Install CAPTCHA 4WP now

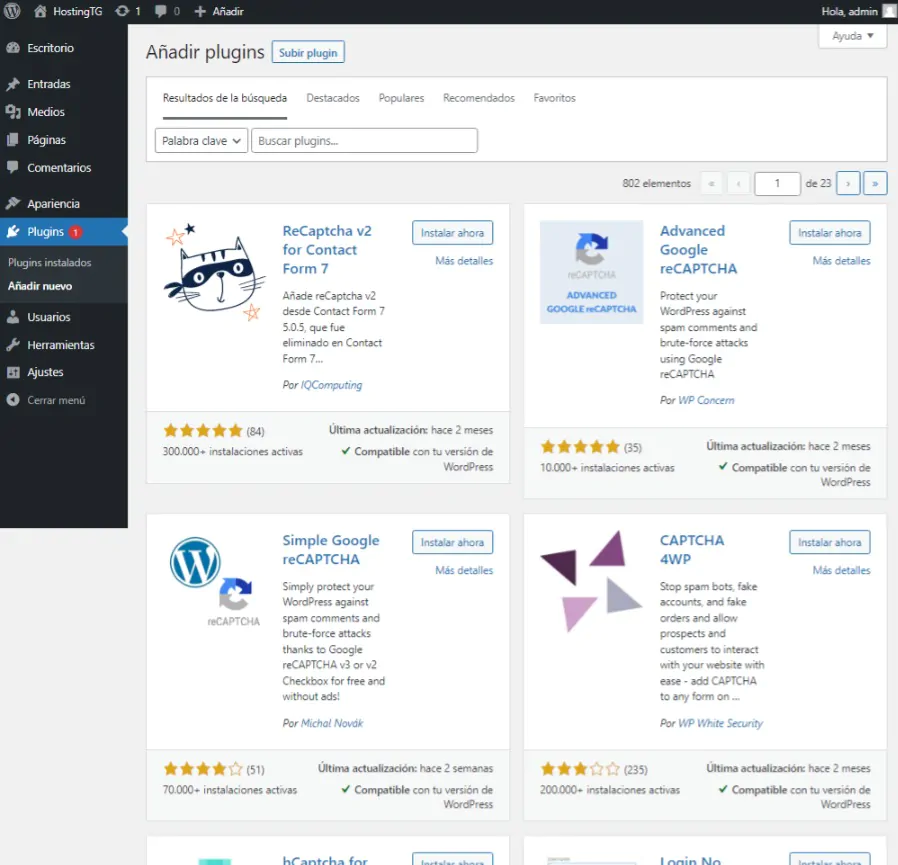click(x=829, y=542)
